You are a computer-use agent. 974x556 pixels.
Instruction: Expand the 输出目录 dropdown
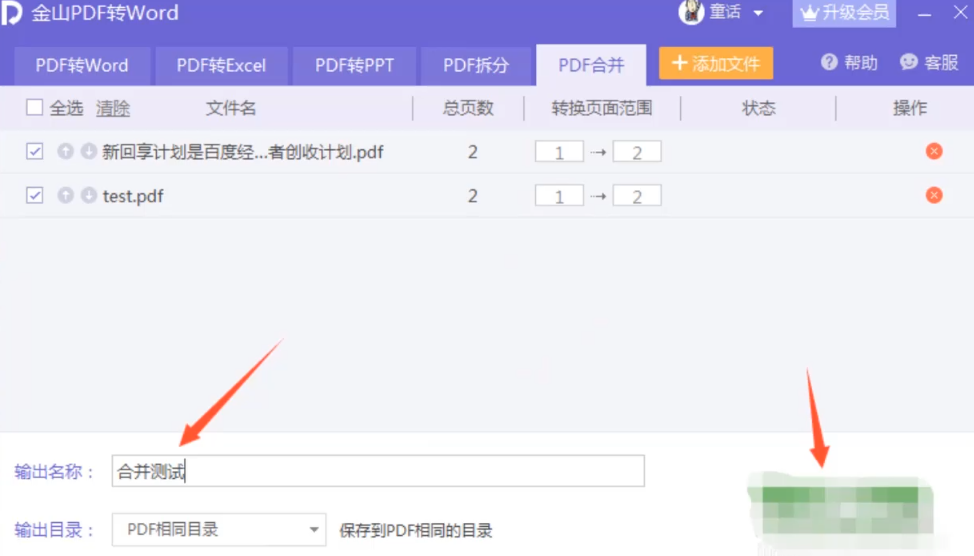click(314, 530)
